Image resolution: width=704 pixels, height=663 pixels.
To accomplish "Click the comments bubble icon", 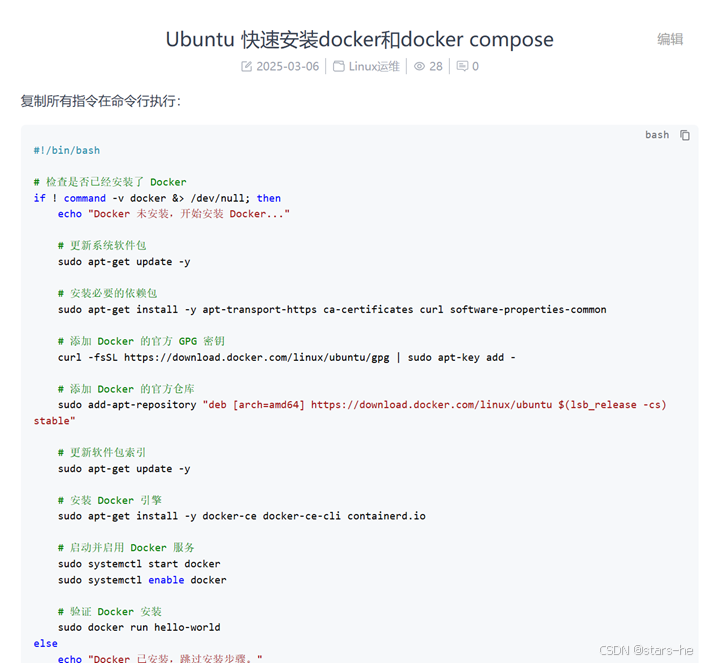I will coord(462,66).
